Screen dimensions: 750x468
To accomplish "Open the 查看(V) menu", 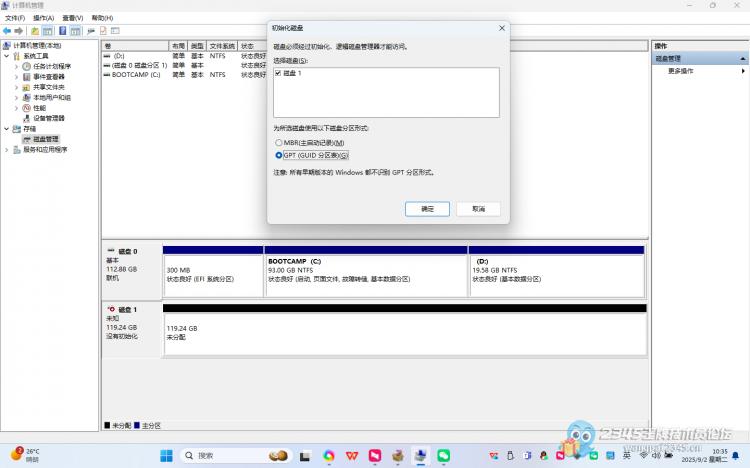I will click(x=73, y=18).
